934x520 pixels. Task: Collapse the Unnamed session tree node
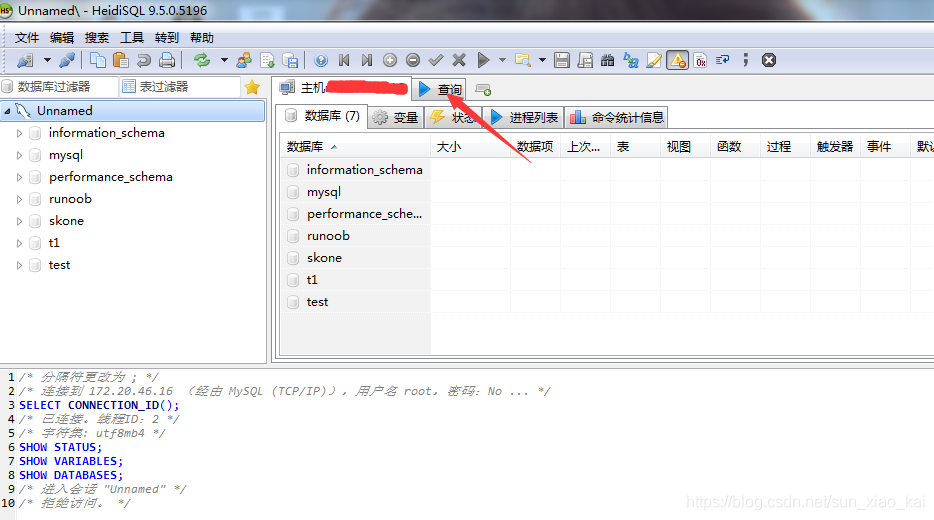coord(8,111)
